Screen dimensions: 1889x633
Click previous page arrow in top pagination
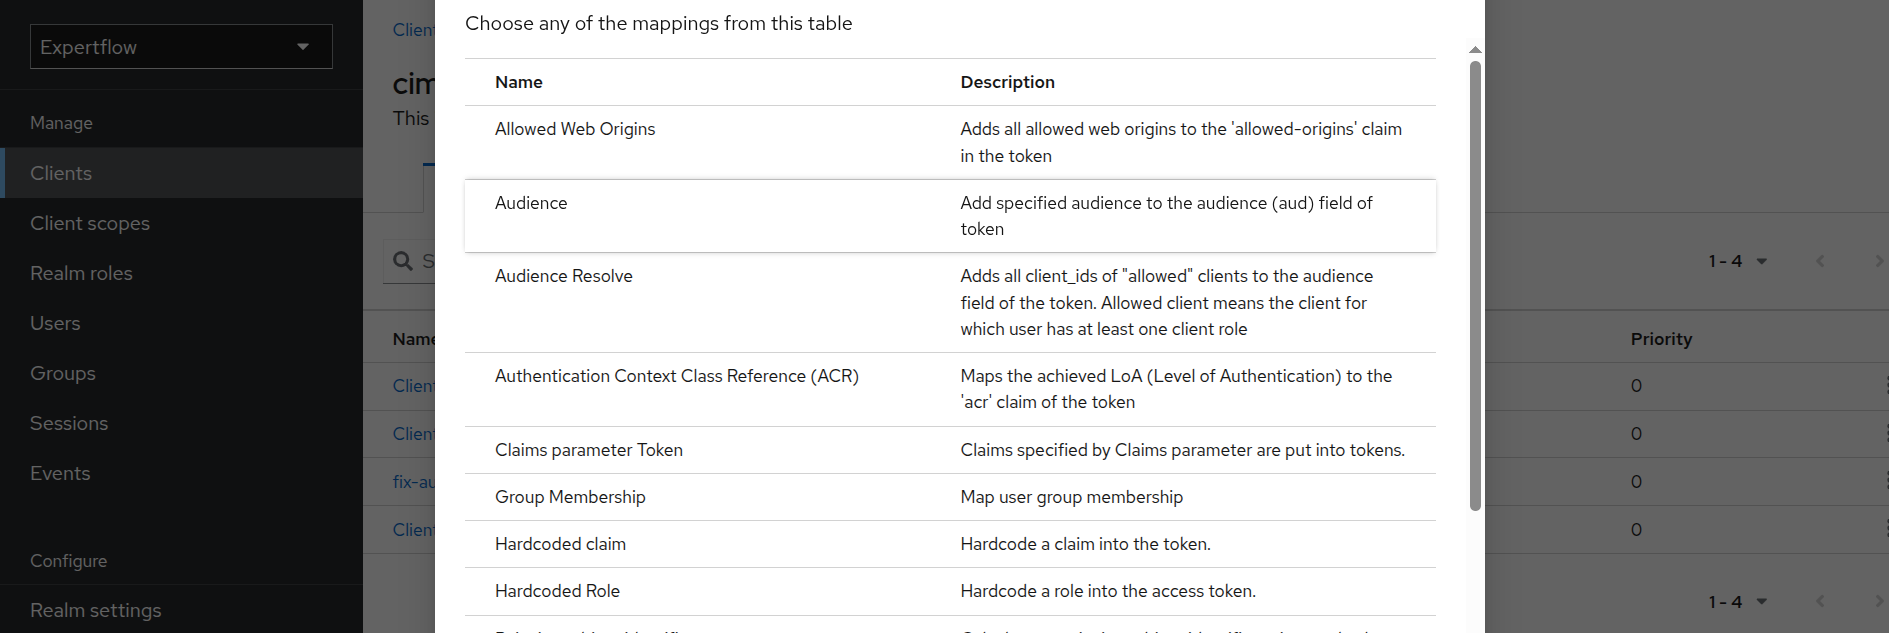coord(1820,261)
